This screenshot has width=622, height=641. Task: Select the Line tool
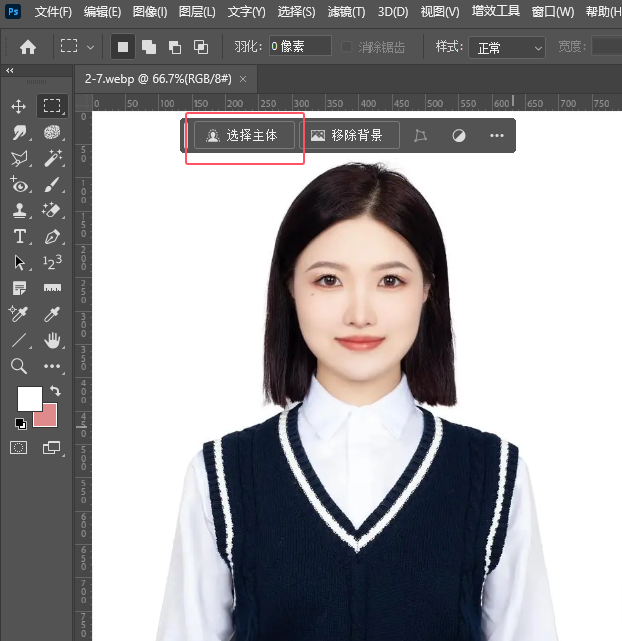click(19, 340)
